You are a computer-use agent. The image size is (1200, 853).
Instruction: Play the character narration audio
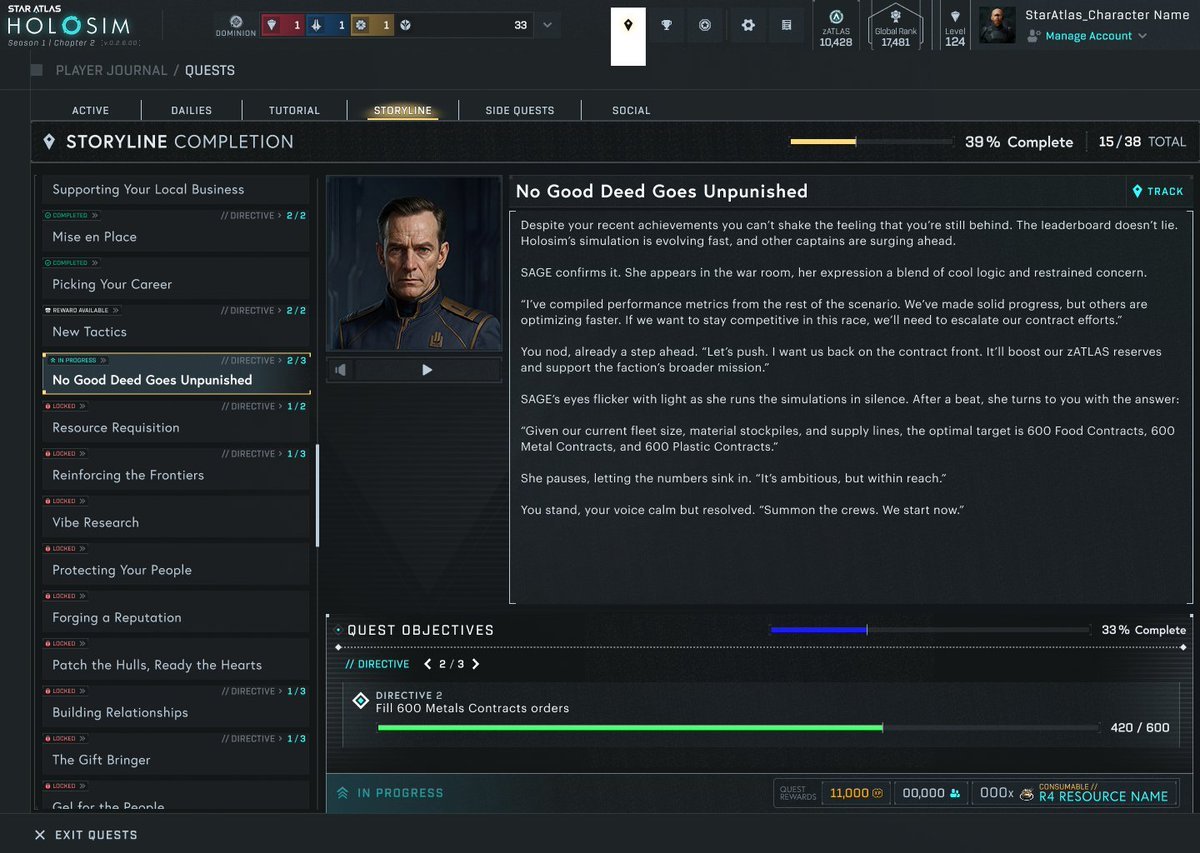427,370
